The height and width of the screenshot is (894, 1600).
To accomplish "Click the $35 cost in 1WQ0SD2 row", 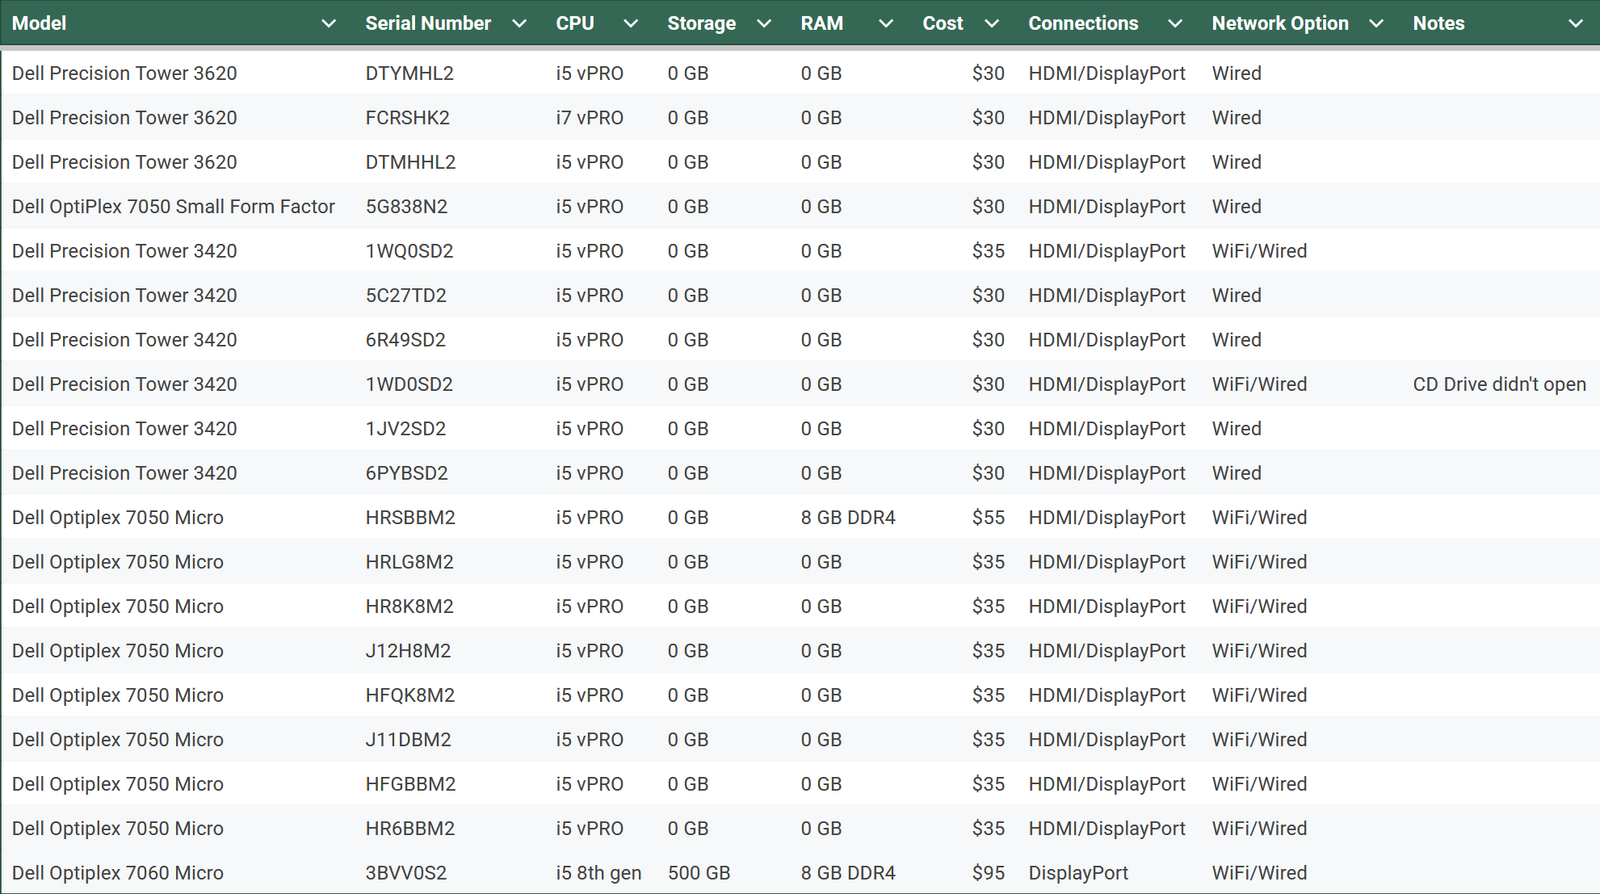I will click(988, 251).
